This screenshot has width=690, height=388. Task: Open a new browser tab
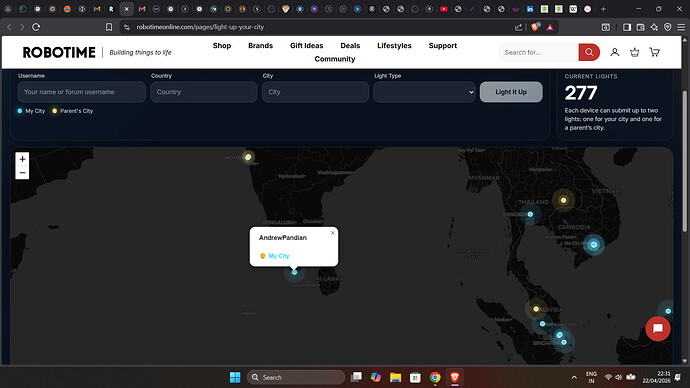pyautogui.click(x=603, y=9)
